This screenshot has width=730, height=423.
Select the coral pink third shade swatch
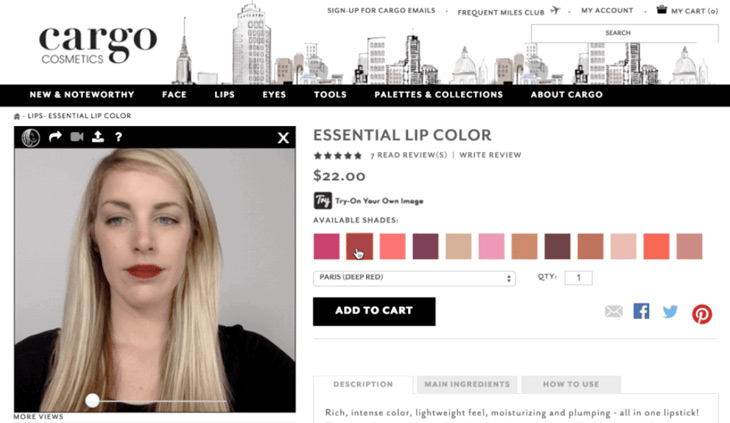tap(392, 246)
